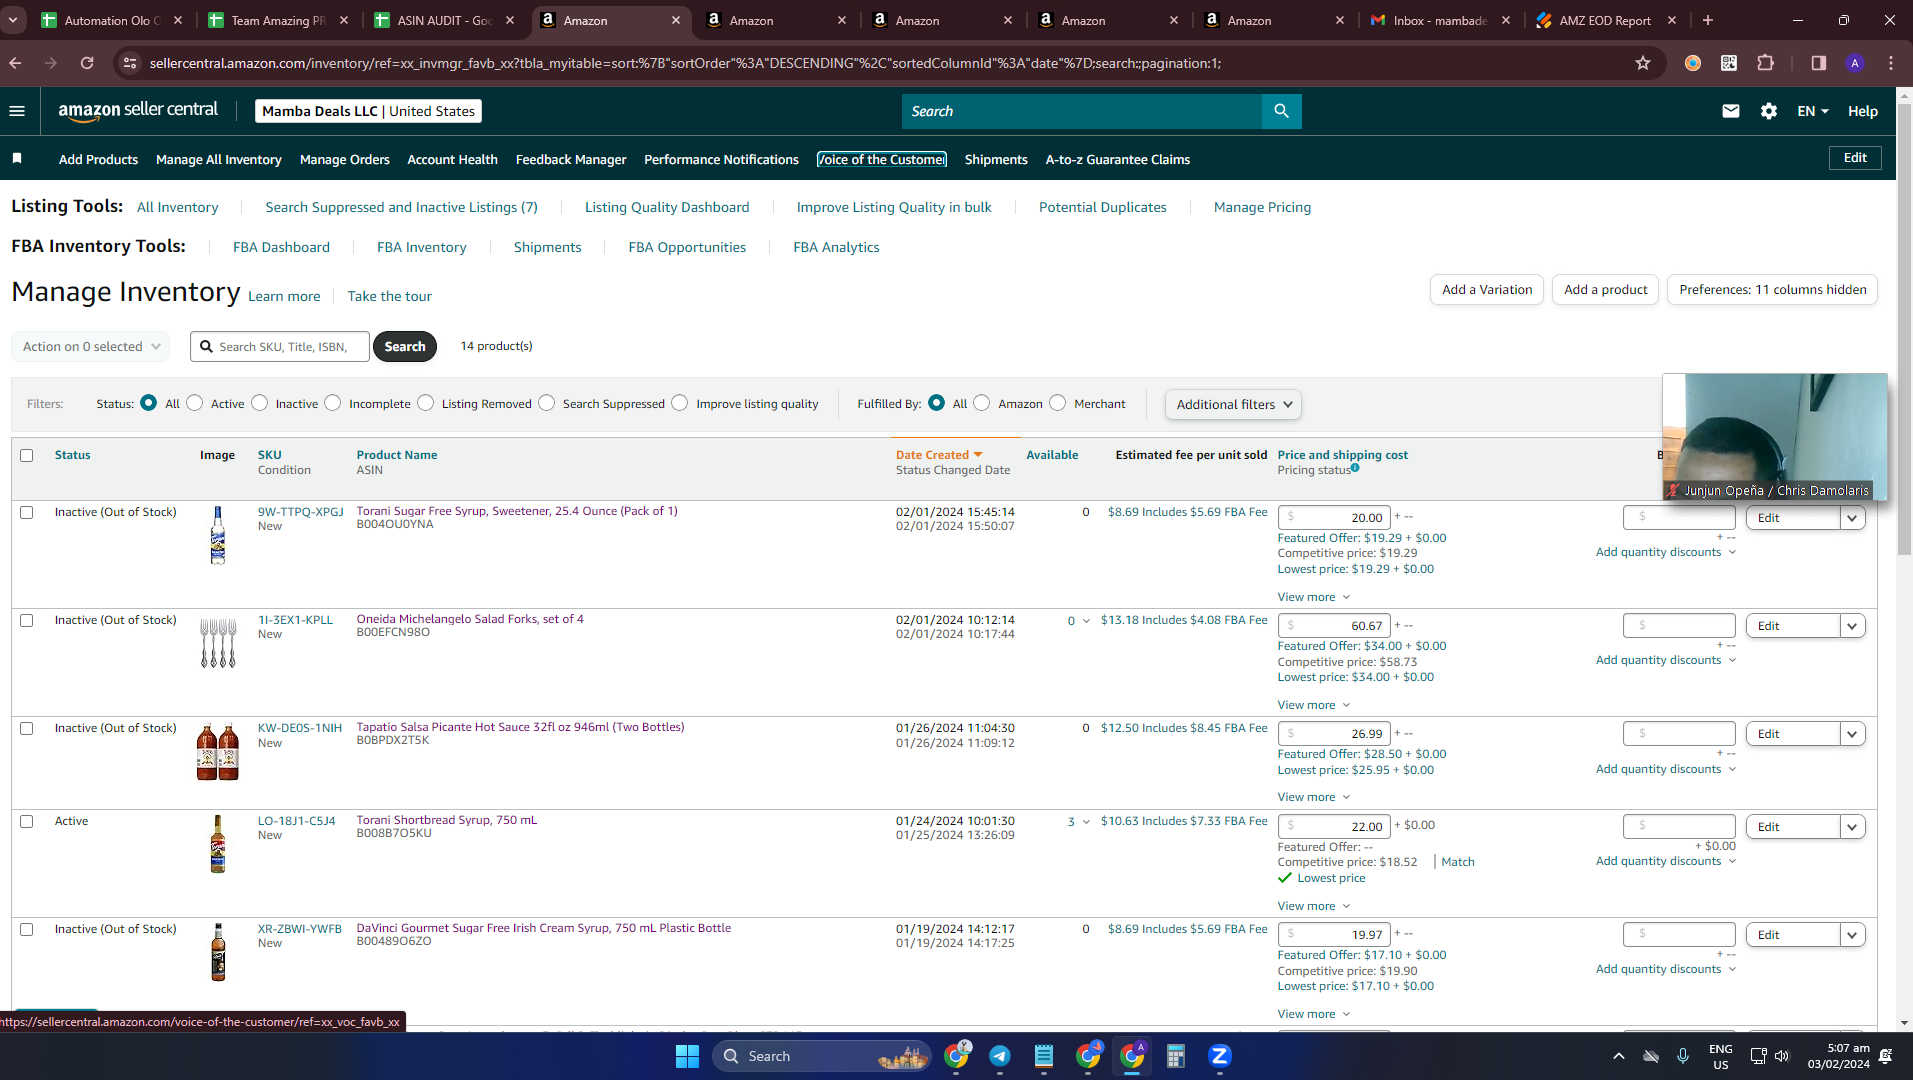Open the Windows Start menu
The width and height of the screenshot is (1913, 1080).
(x=687, y=1056)
